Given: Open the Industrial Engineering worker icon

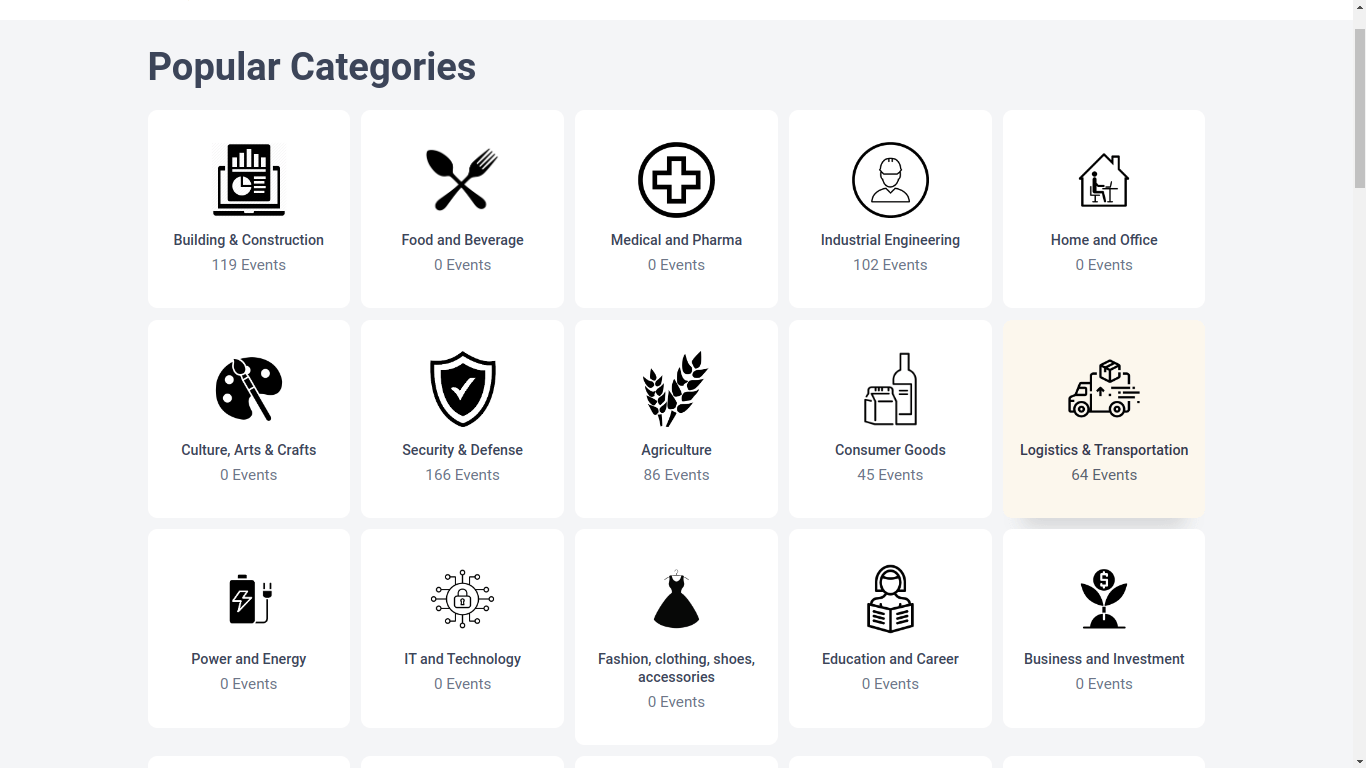Looking at the screenshot, I should tap(890, 180).
